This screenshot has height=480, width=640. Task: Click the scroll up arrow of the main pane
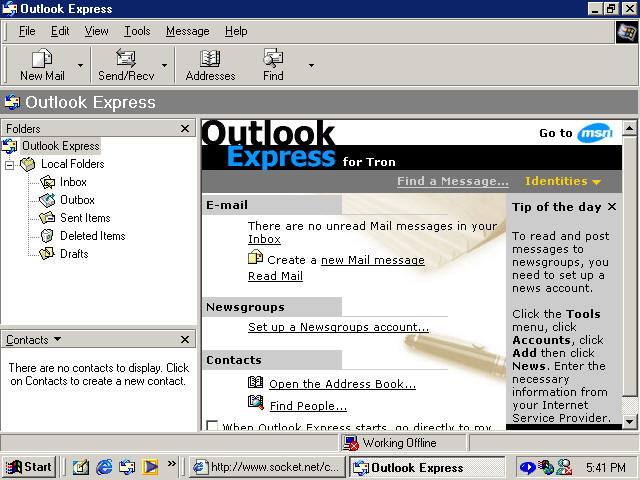[x=629, y=129]
